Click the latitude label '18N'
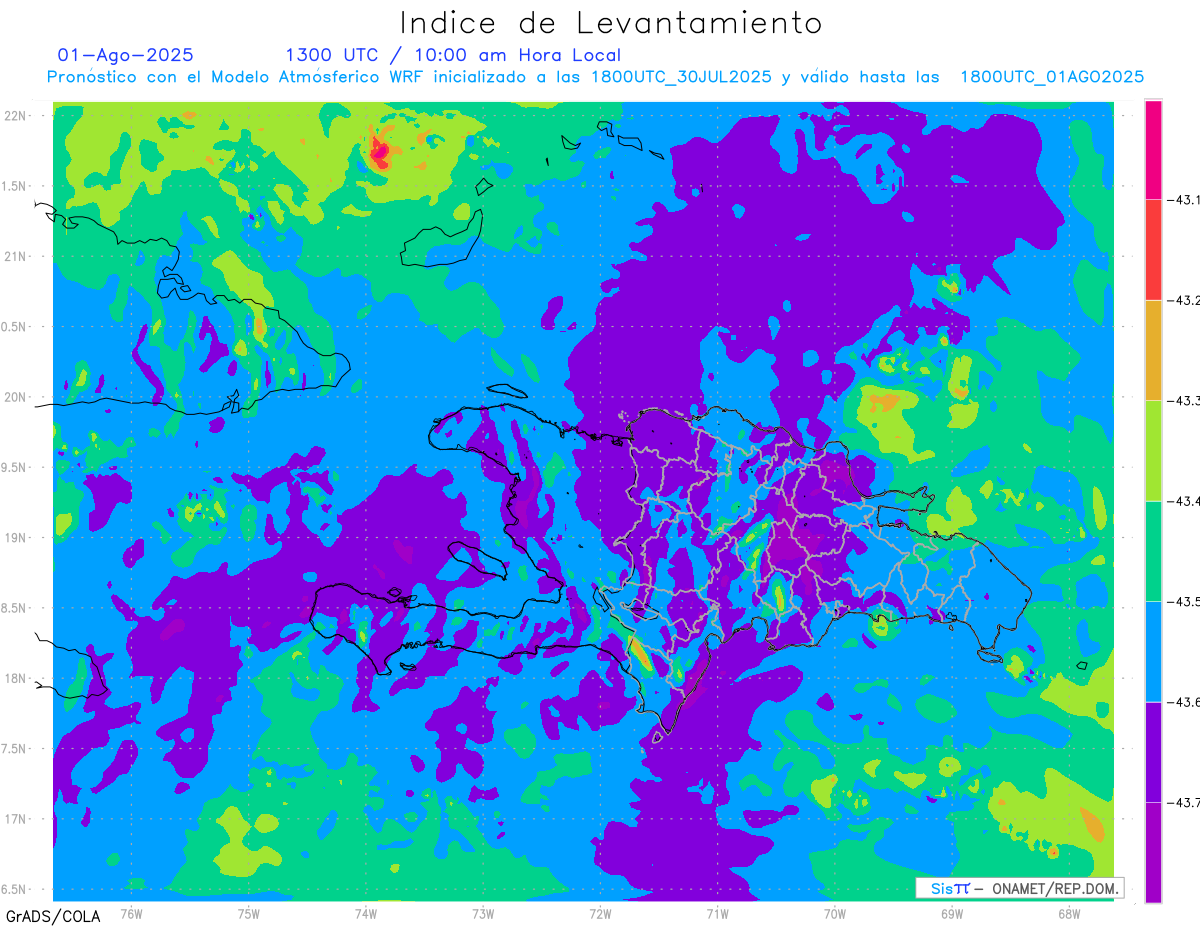Screen dimensions: 1200x927 click(15, 679)
